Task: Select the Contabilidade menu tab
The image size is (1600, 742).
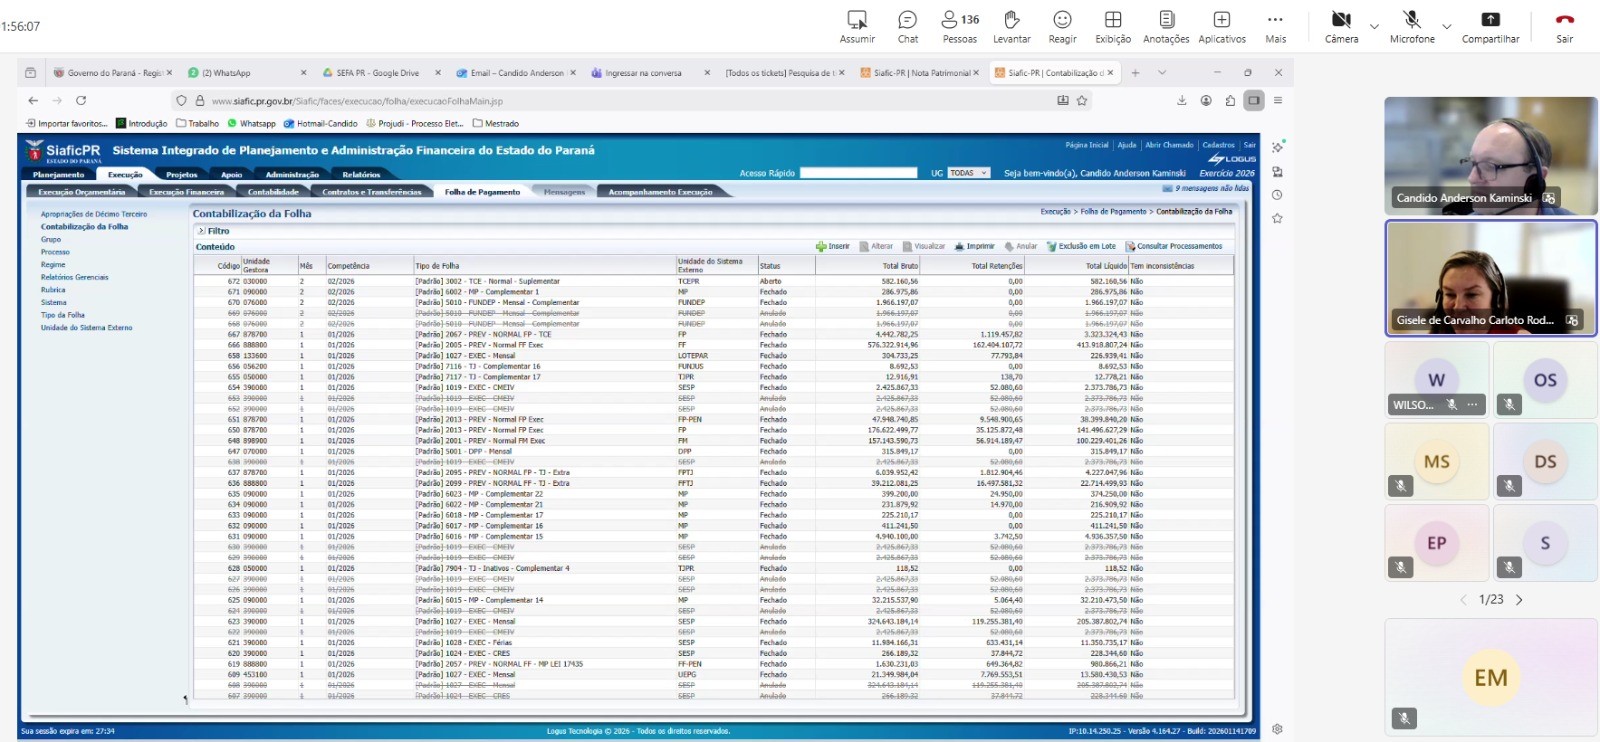Action: pyautogui.click(x=273, y=192)
